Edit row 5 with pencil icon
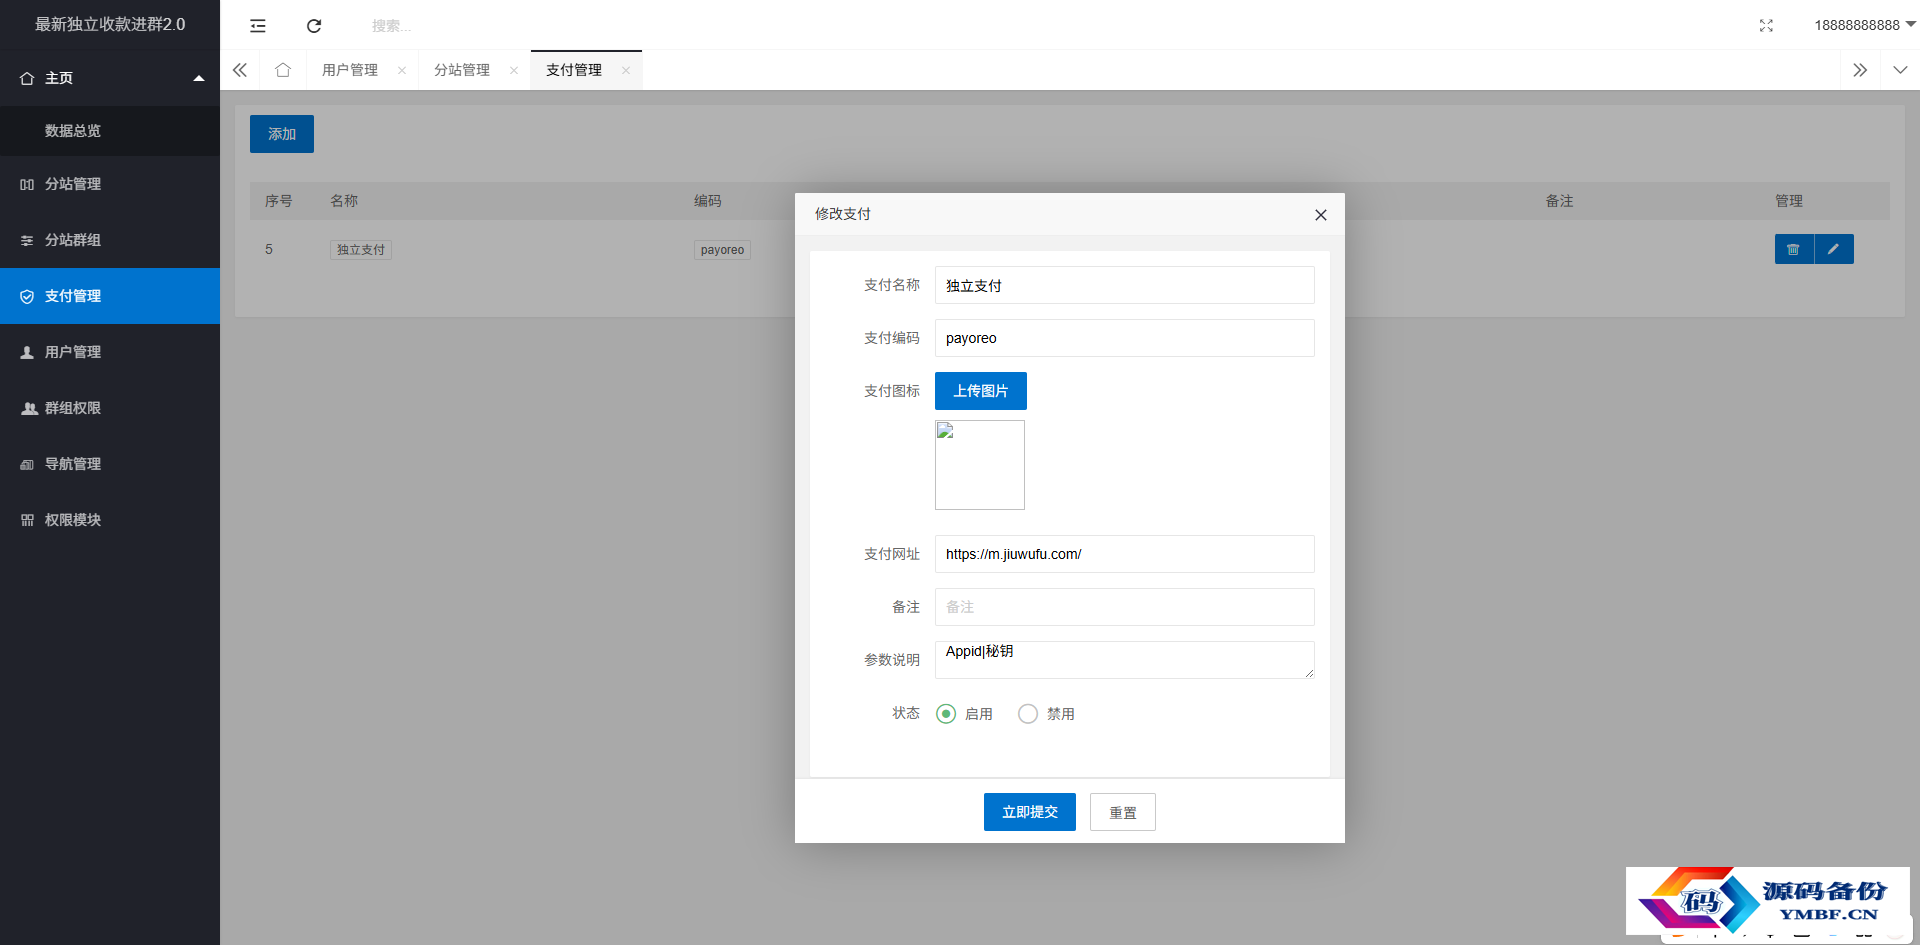The height and width of the screenshot is (945, 1920). (1834, 249)
